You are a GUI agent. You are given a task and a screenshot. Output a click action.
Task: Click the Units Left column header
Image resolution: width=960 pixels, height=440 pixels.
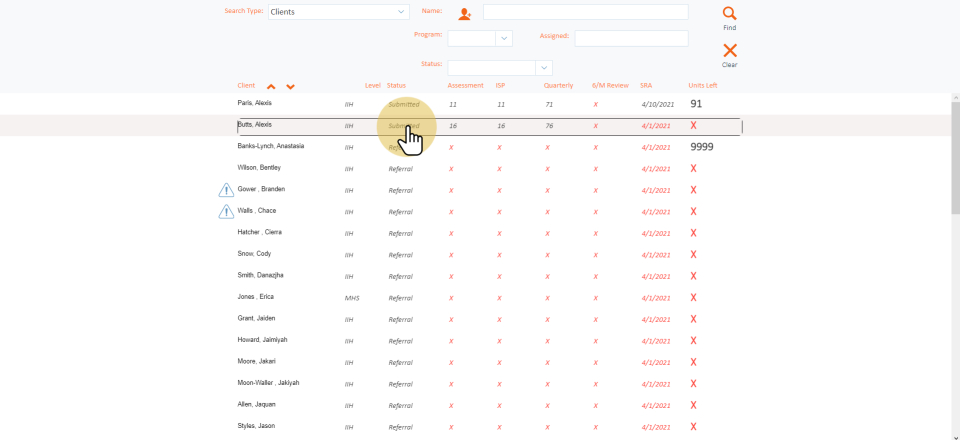pos(702,86)
